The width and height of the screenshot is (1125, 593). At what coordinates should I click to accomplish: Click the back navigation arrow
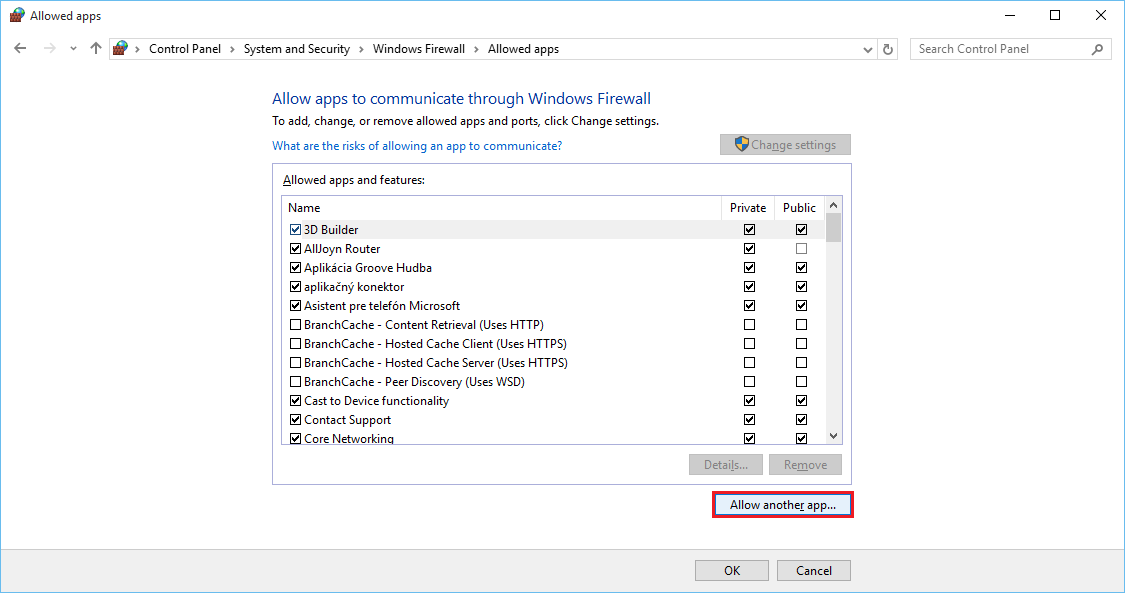pos(20,49)
